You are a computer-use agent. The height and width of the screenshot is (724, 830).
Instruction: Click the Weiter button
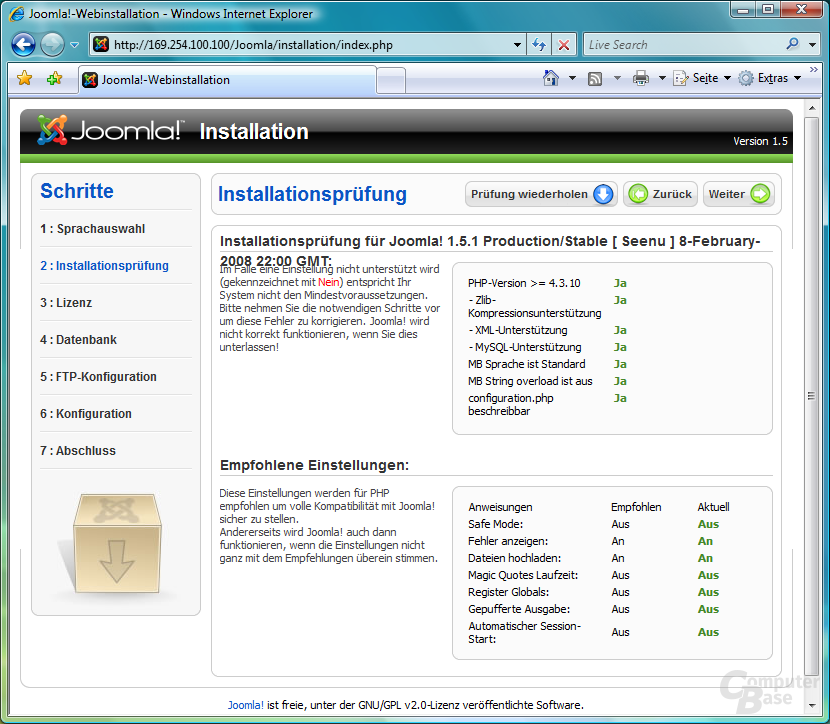[739, 194]
